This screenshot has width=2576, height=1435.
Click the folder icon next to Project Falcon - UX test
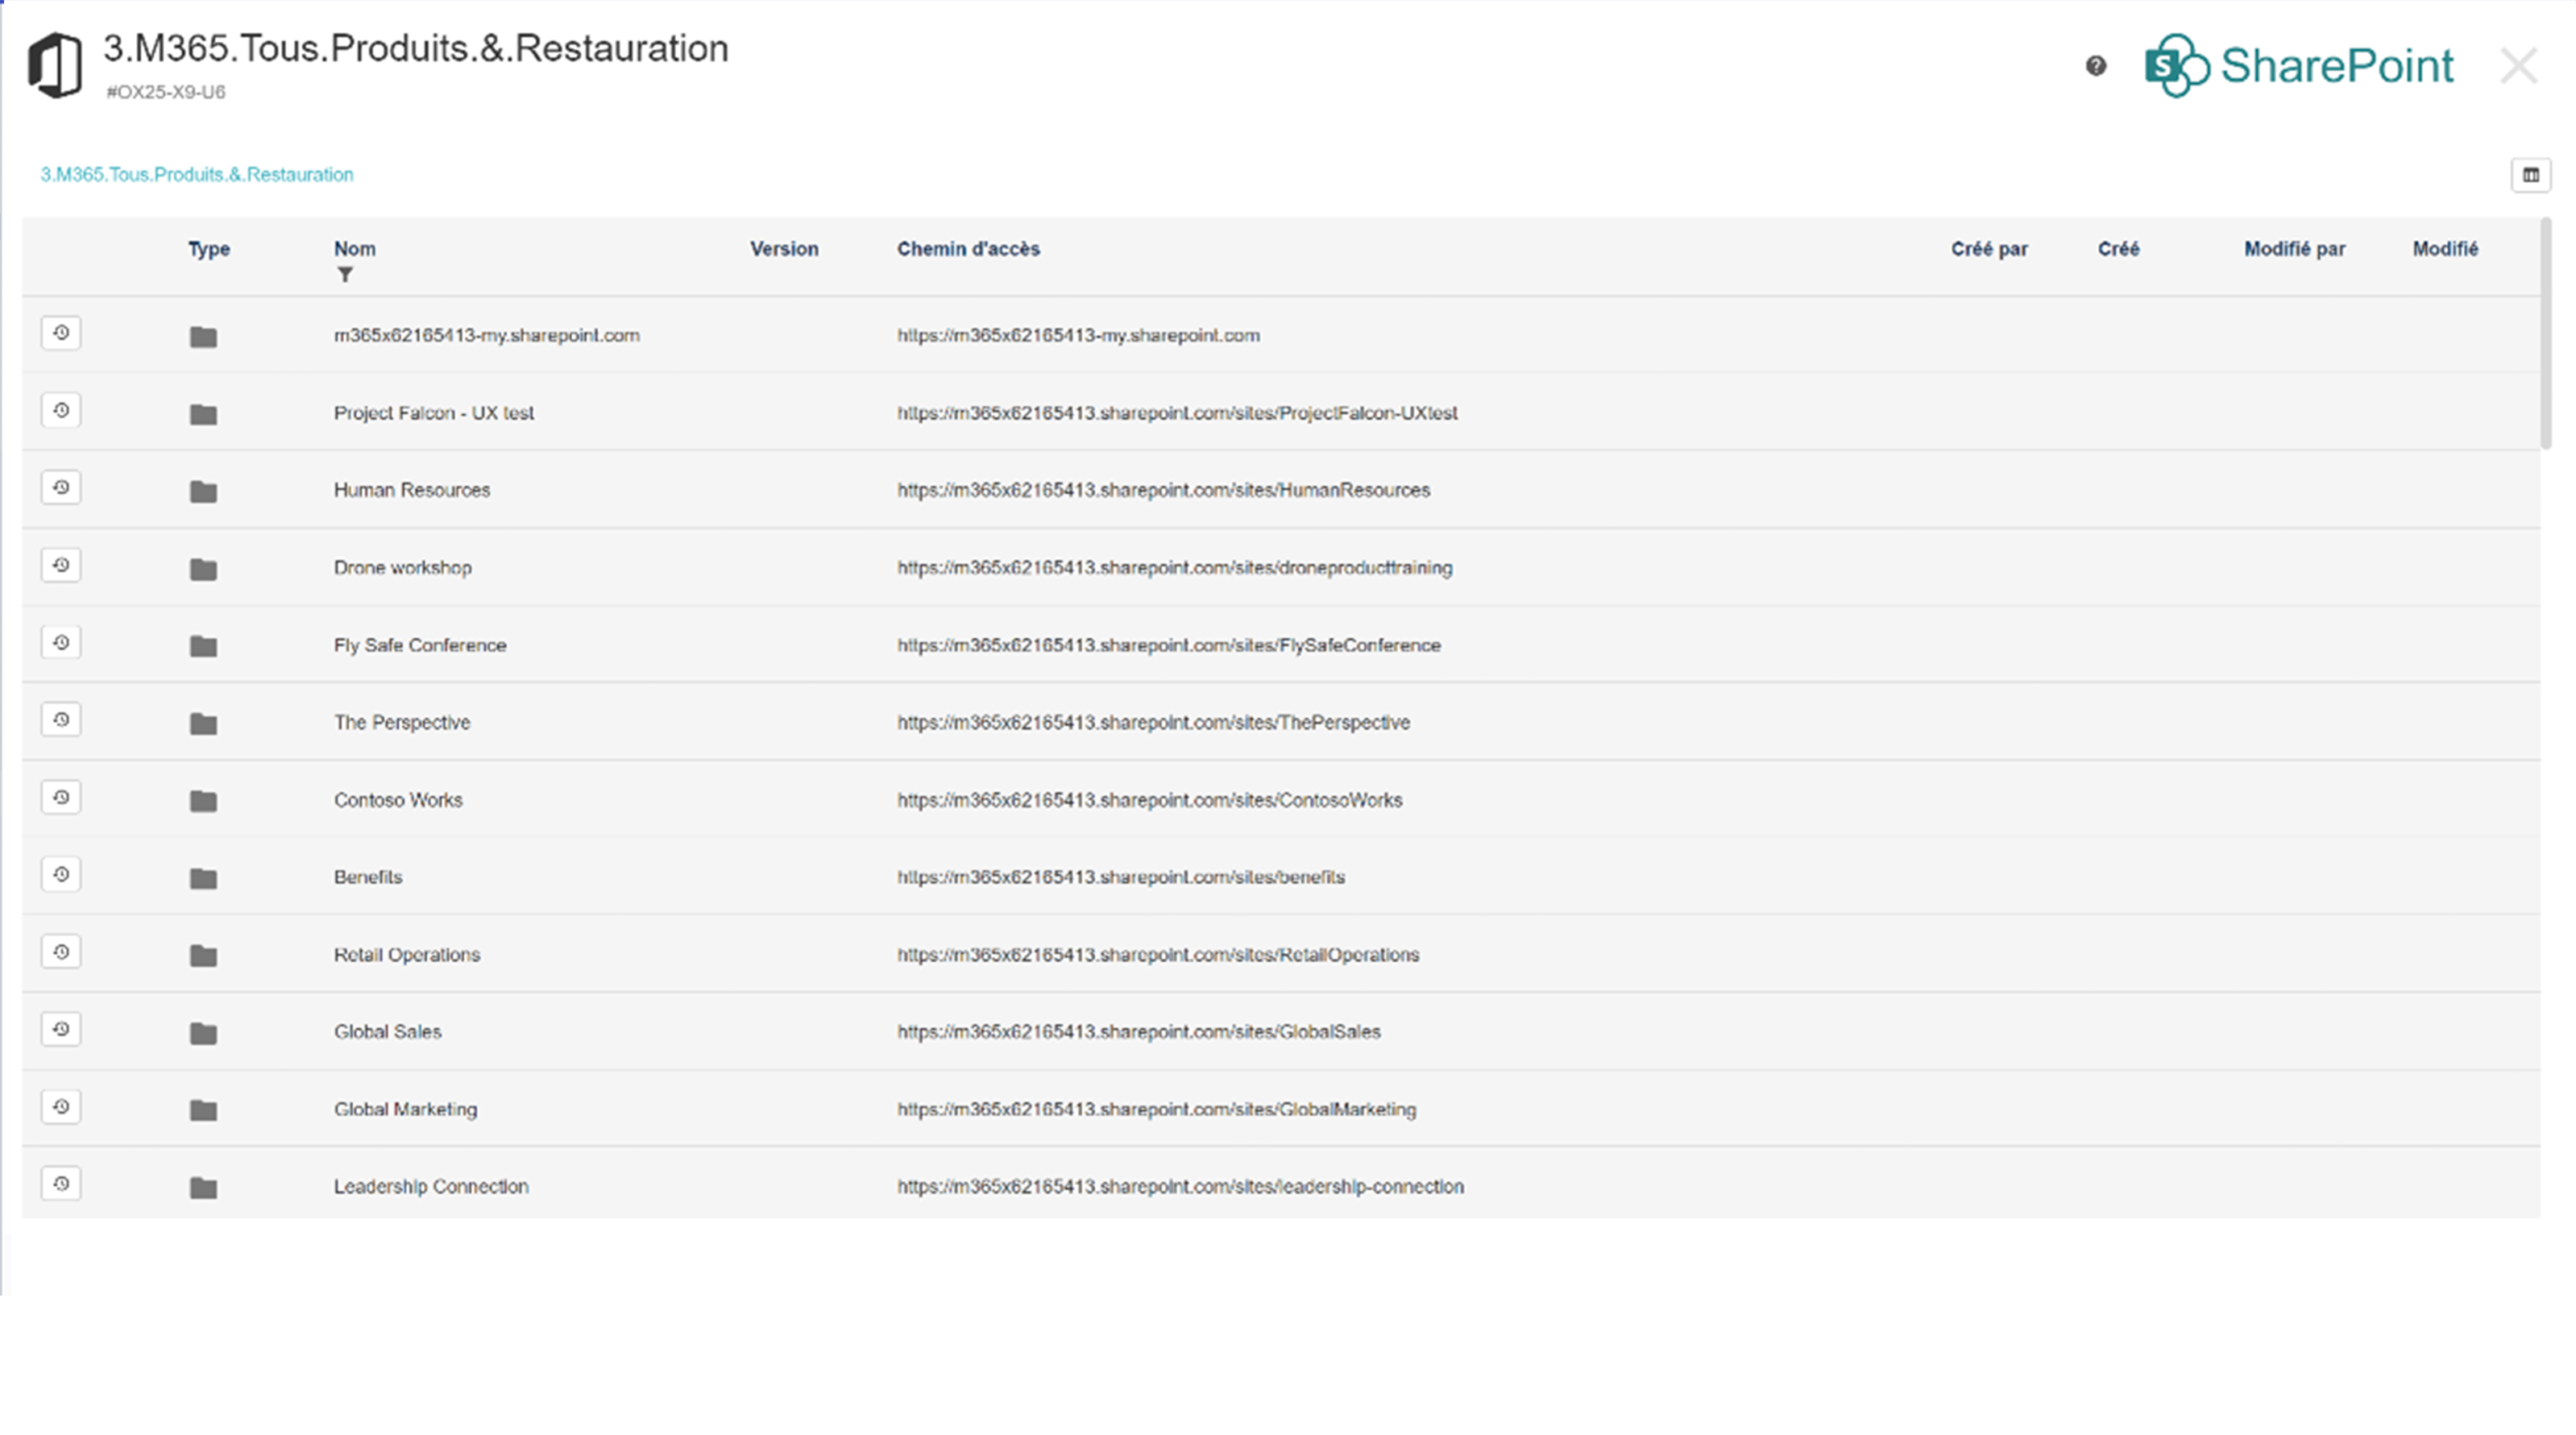click(203, 414)
